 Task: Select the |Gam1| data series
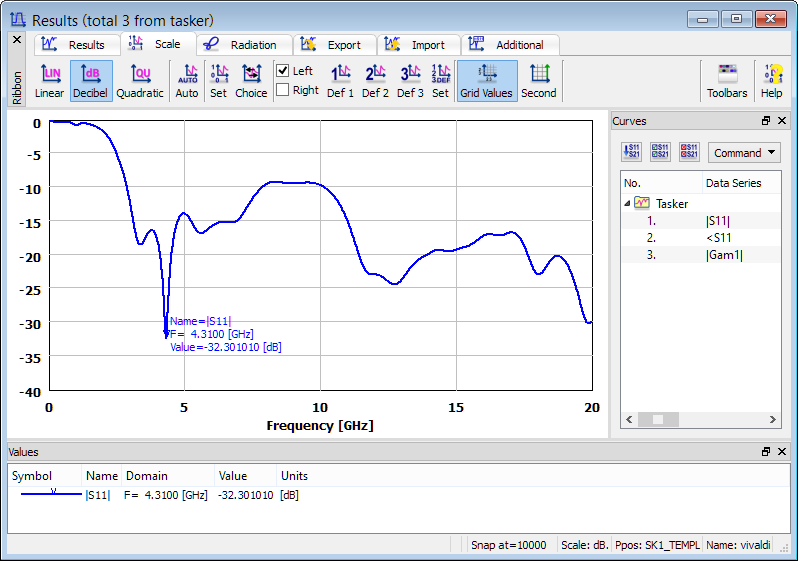pyautogui.click(x=725, y=255)
